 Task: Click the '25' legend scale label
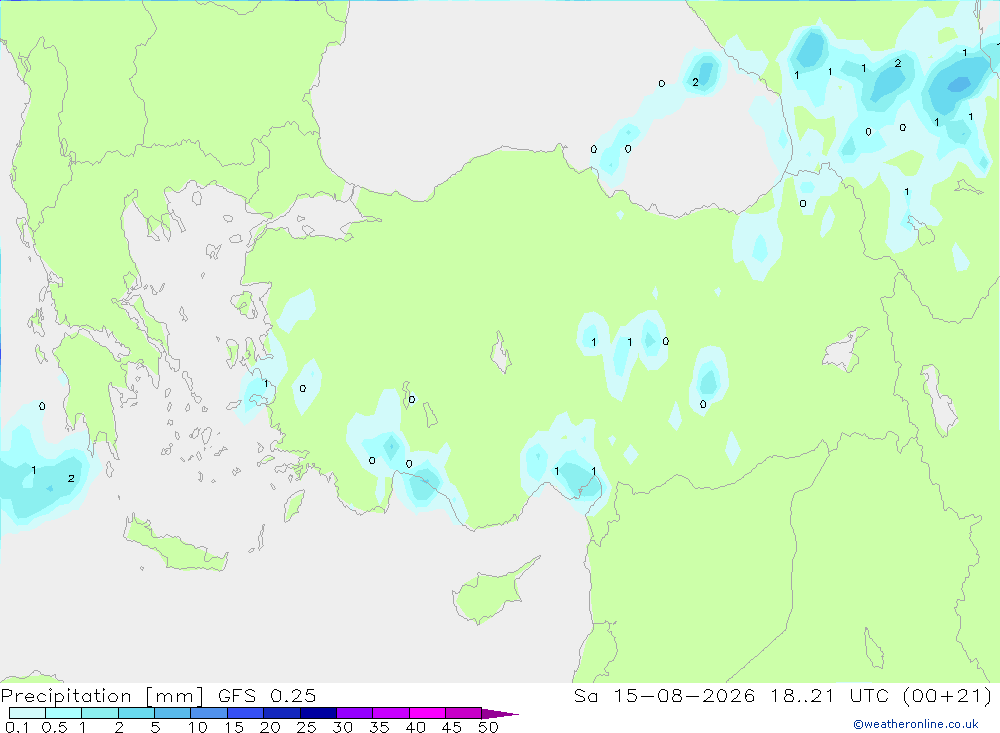(x=306, y=727)
